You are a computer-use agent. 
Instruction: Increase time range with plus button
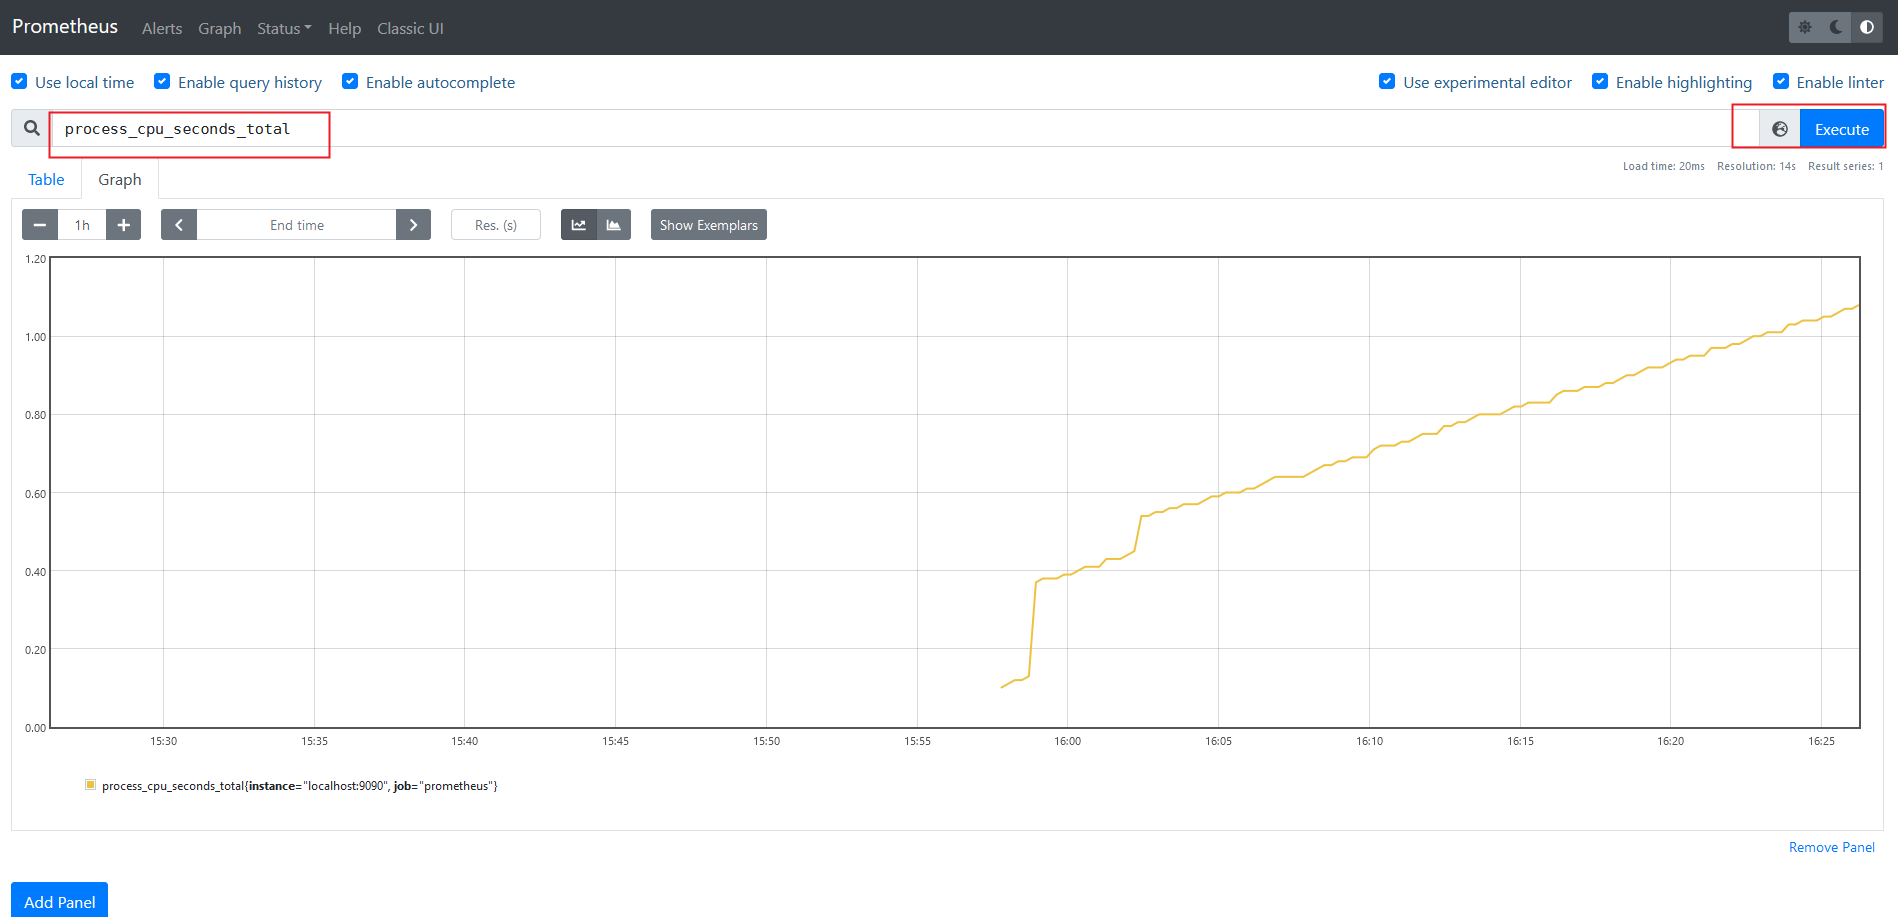pos(124,225)
